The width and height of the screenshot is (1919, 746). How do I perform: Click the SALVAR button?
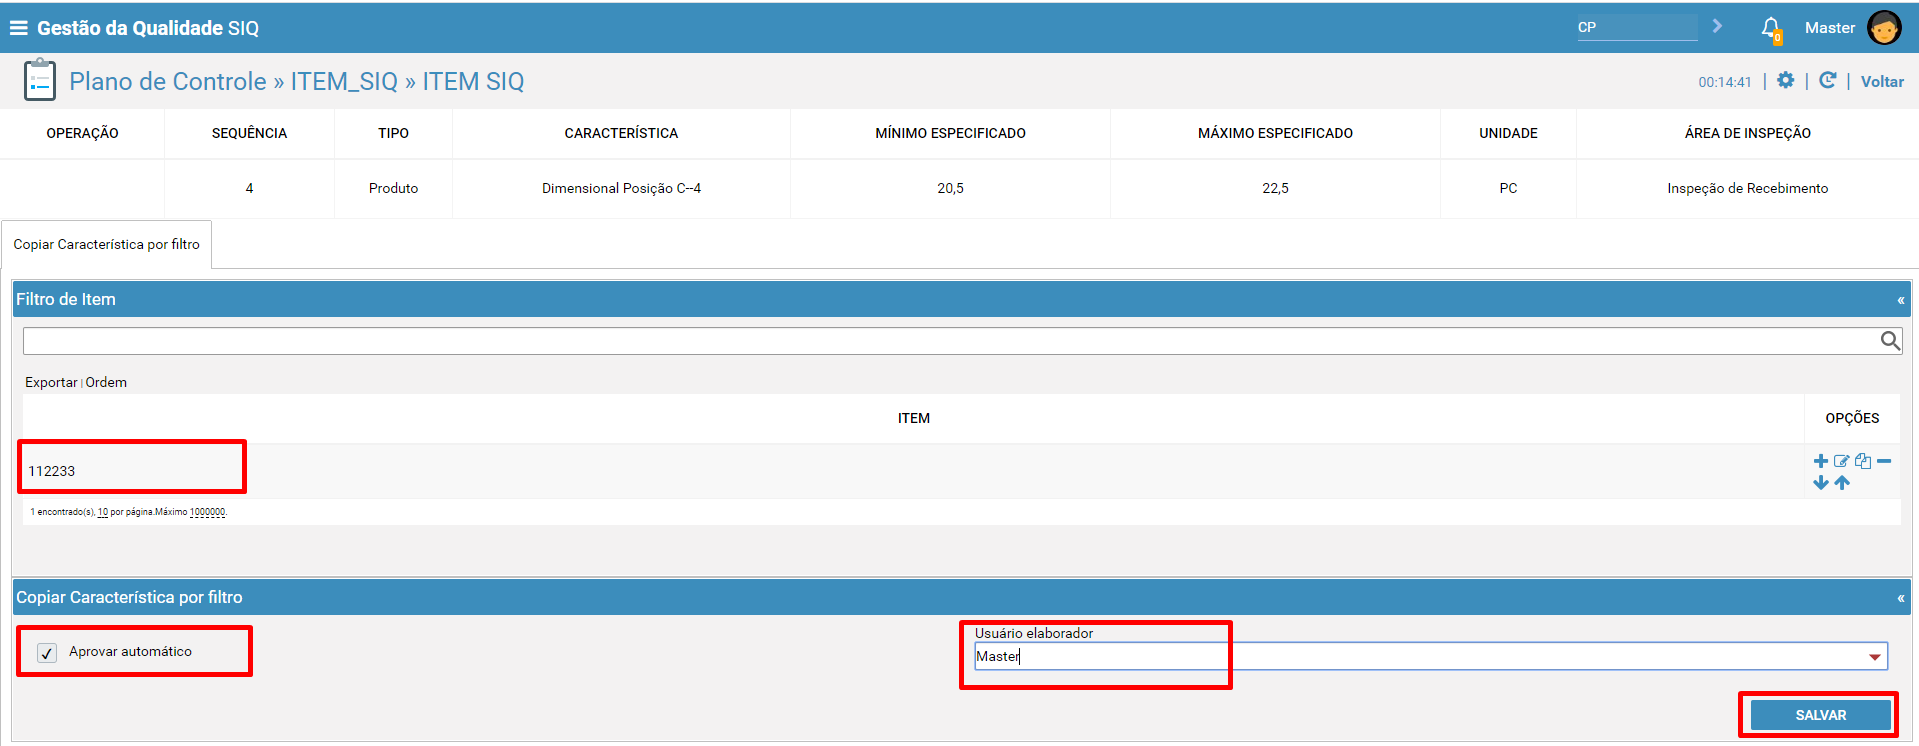click(1820, 715)
